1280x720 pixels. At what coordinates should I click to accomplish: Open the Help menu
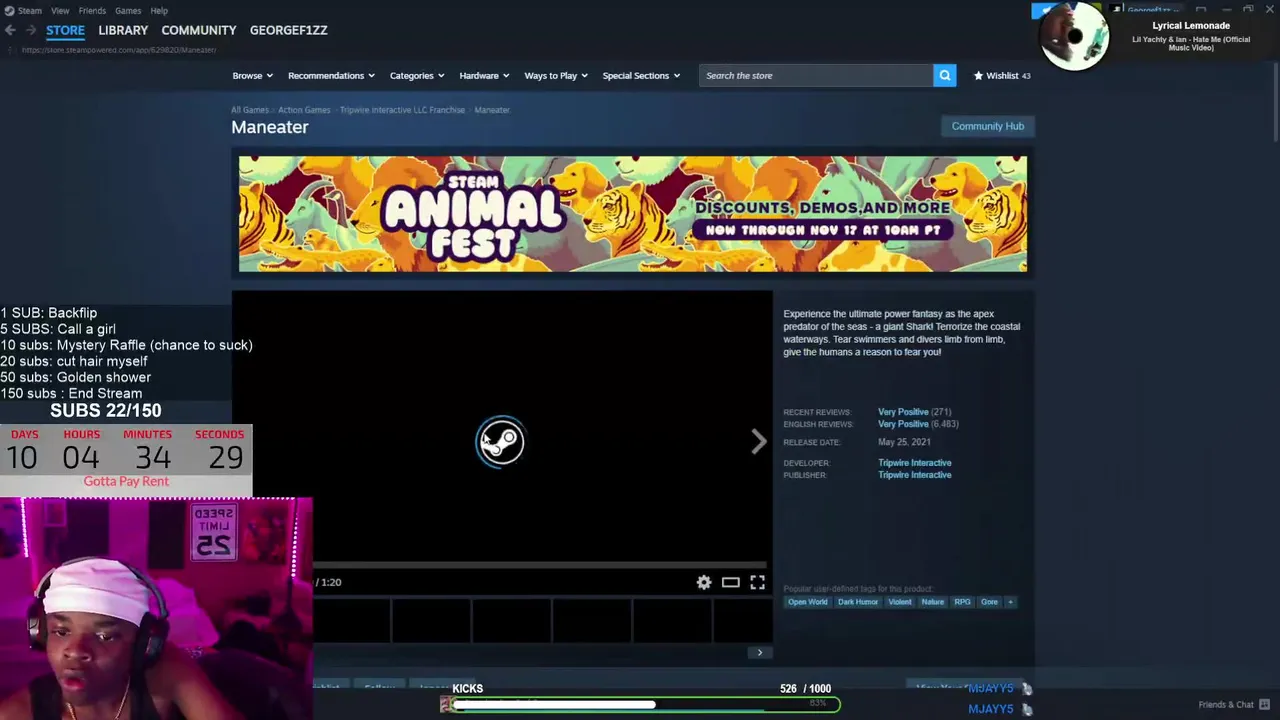point(159,10)
